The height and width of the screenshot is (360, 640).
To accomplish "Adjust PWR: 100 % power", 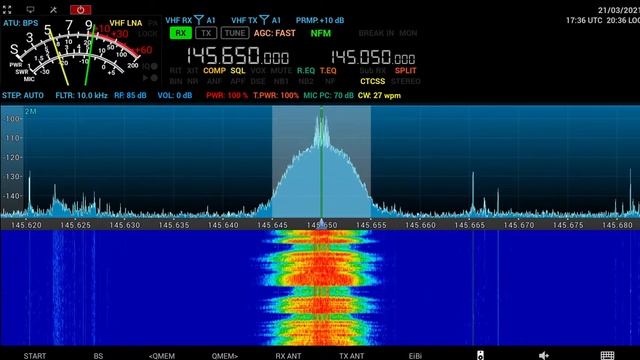I will [x=227, y=96].
